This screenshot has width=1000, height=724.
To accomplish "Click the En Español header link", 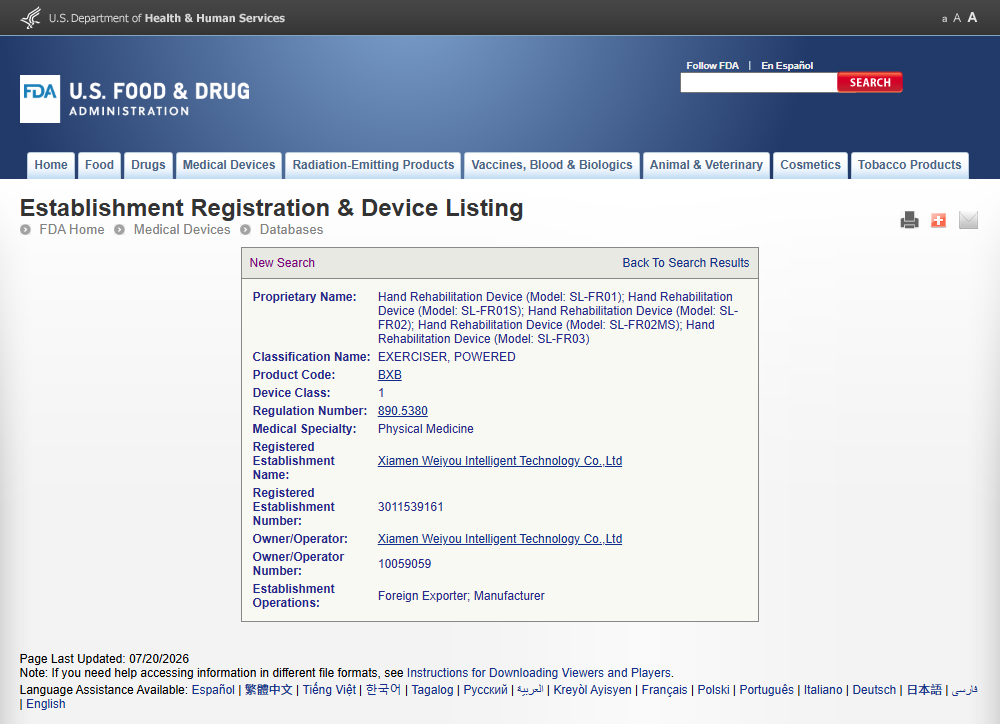I will (x=787, y=66).
